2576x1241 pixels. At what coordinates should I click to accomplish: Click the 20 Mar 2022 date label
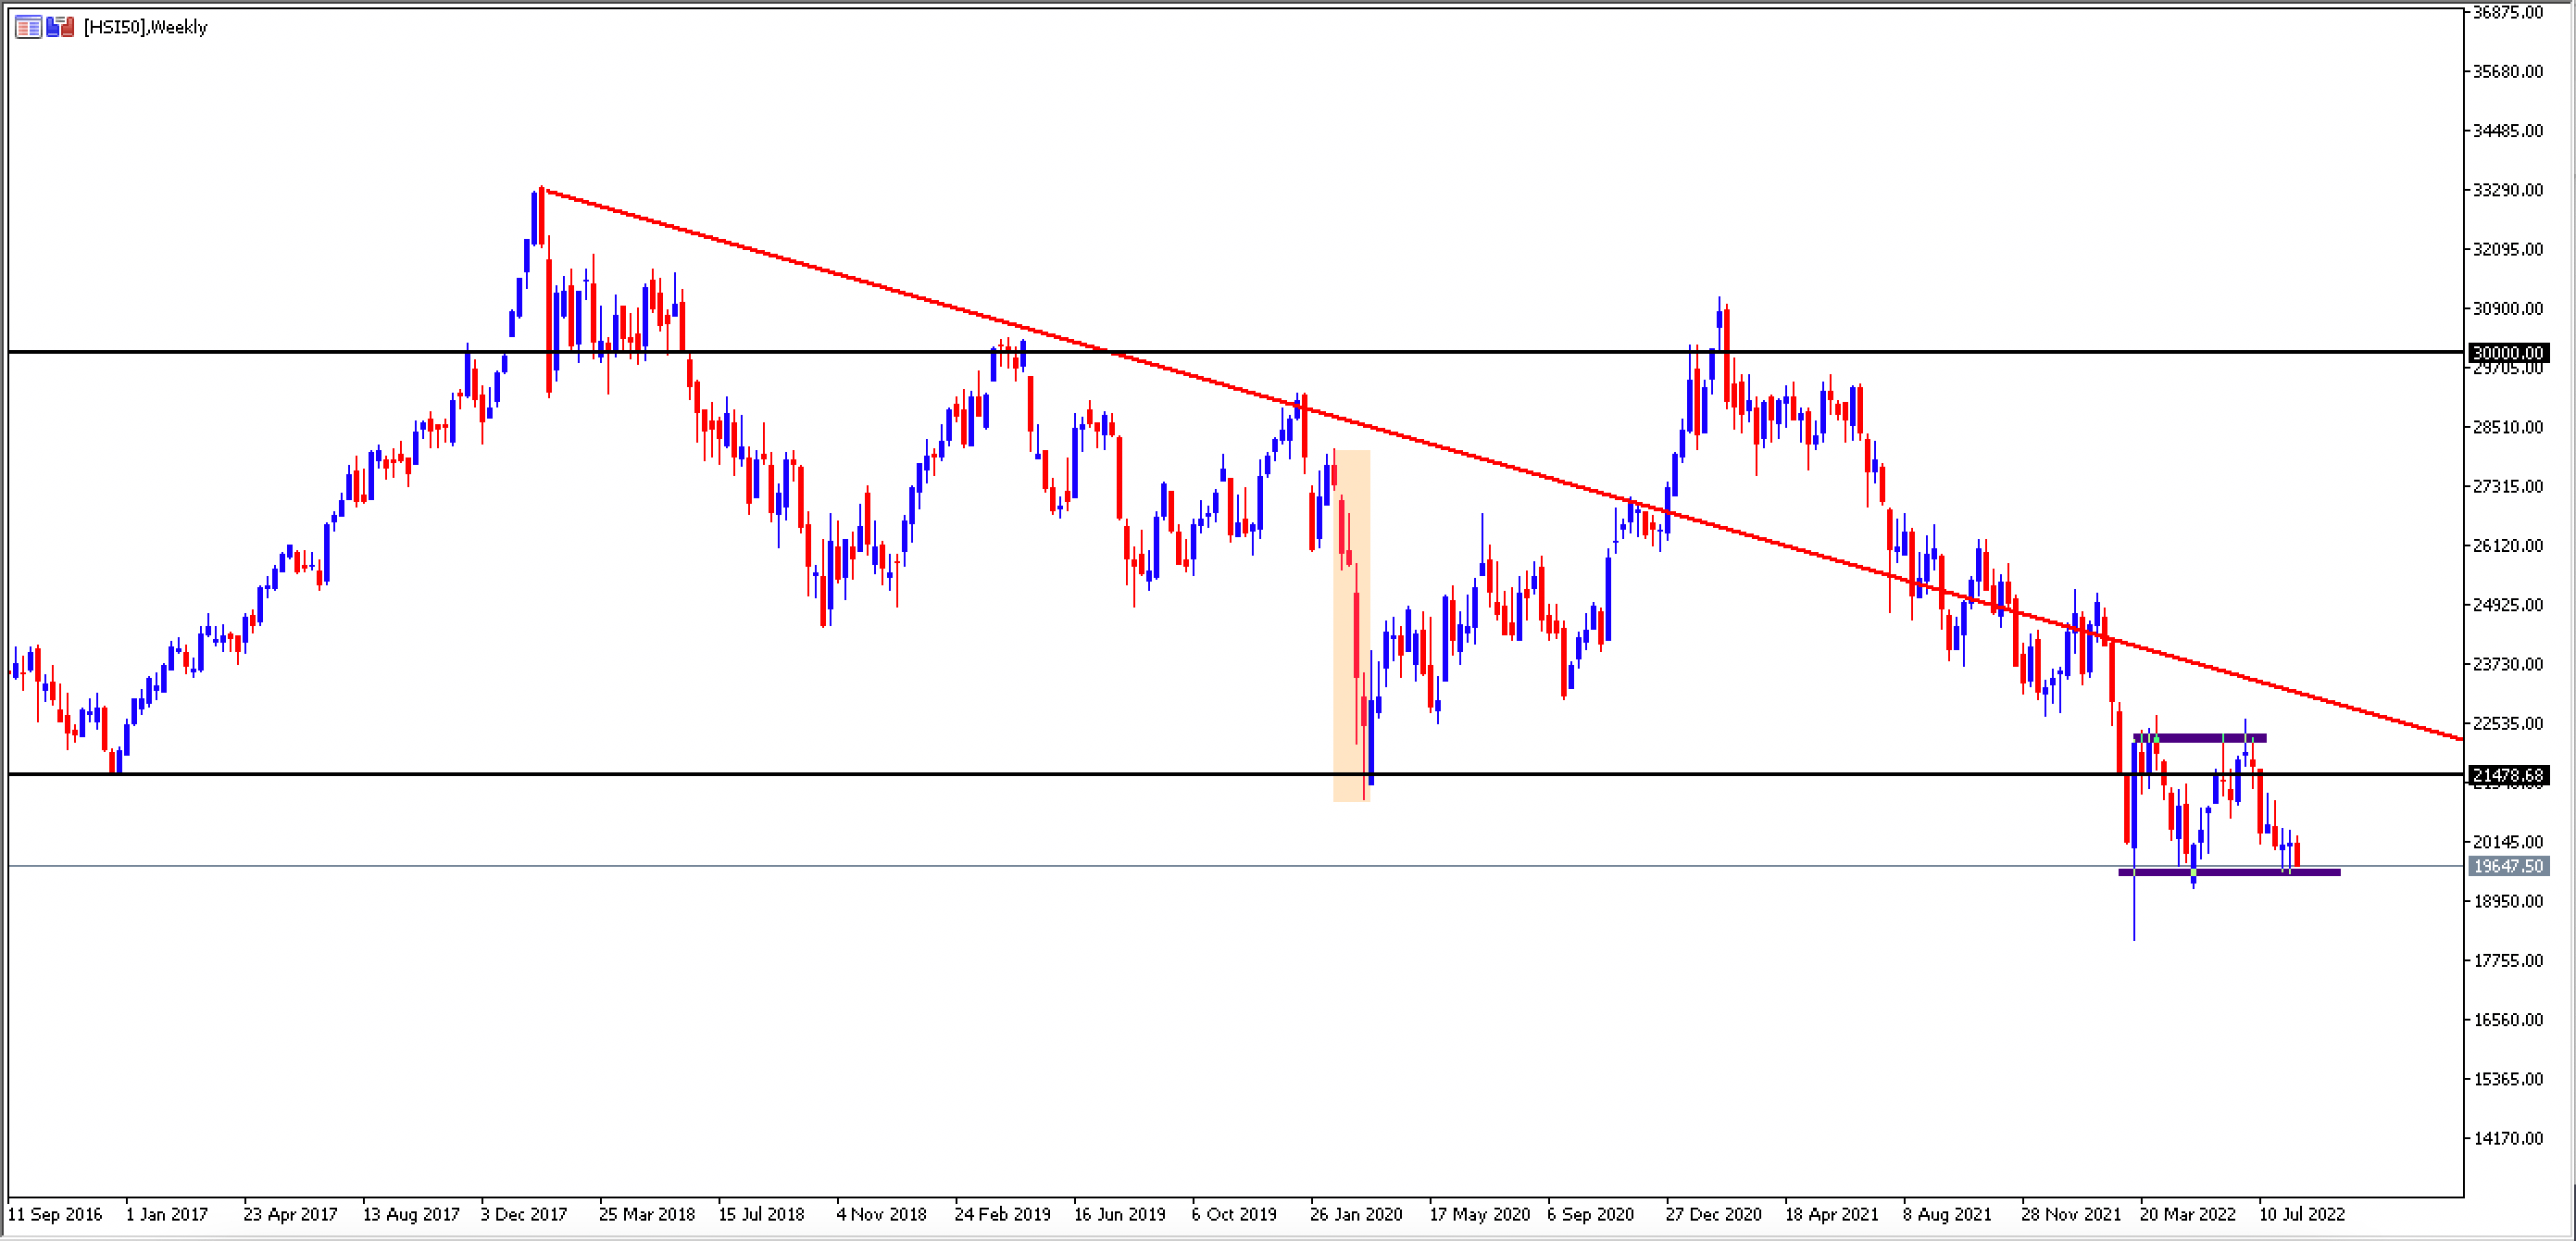click(2188, 1214)
